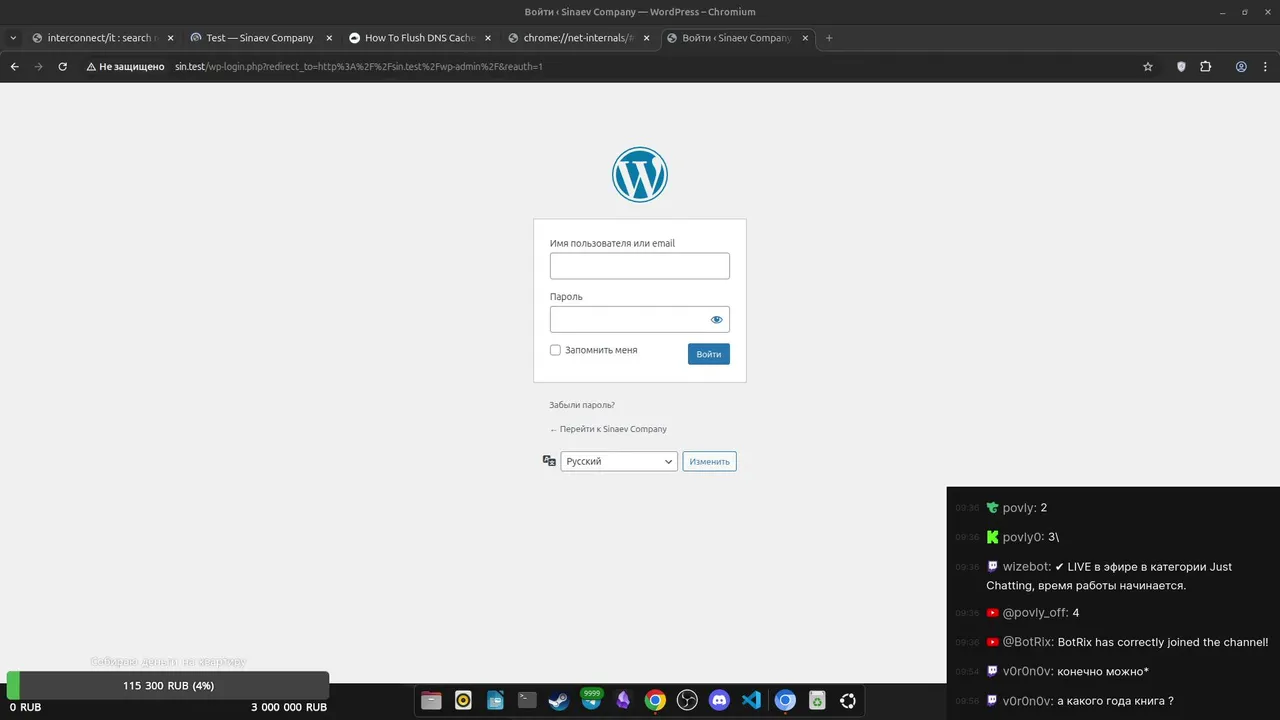Click the '115 300 RUB (4%)' progress bar
Image resolution: width=1280 pixels, height=720 pixels.
coord(168,686)
